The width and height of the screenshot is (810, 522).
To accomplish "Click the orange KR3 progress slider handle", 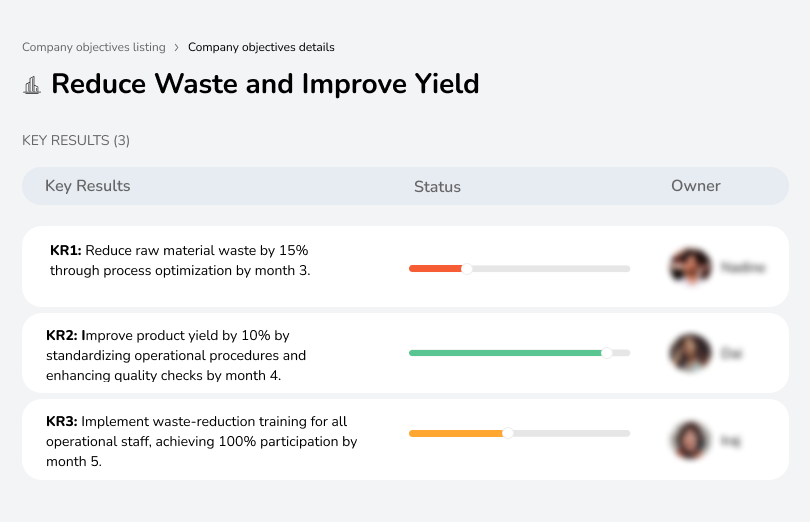I will [x=508, y=433].
